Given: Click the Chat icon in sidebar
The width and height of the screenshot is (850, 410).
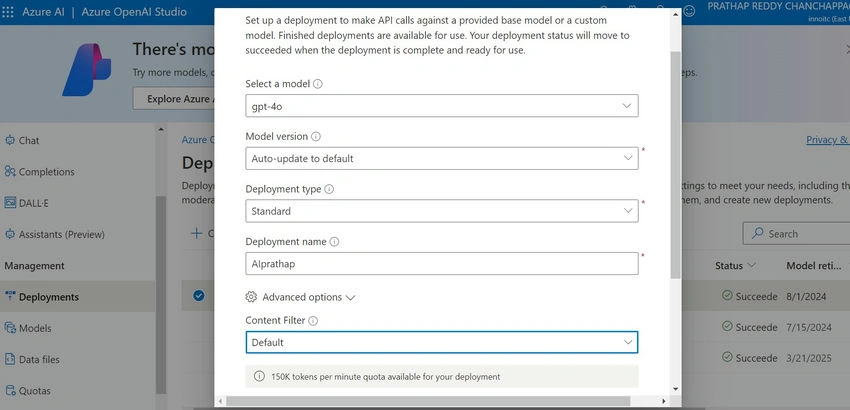Looking at the screenshot, I should coord(10,140).
